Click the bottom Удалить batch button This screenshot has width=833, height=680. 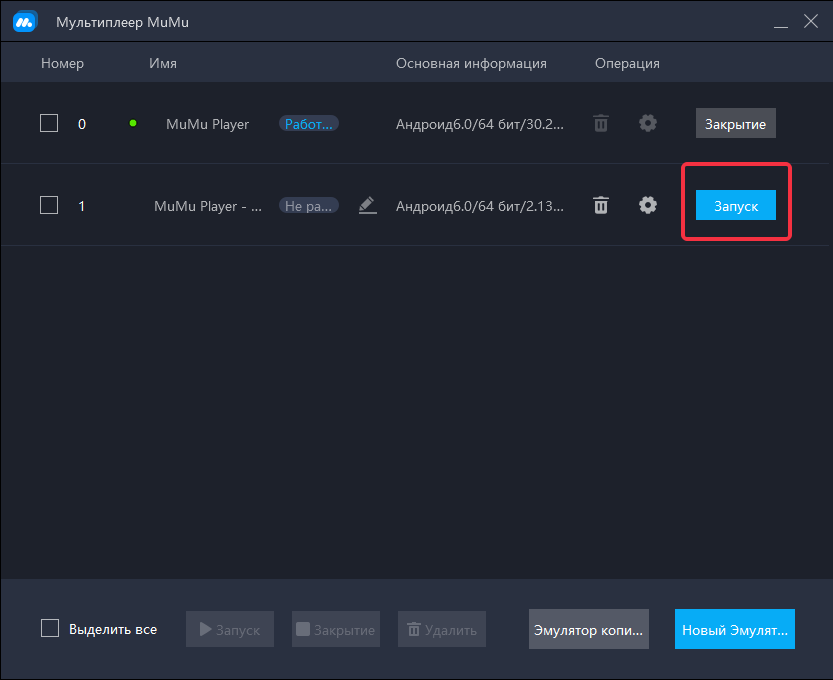click(442, 629)
